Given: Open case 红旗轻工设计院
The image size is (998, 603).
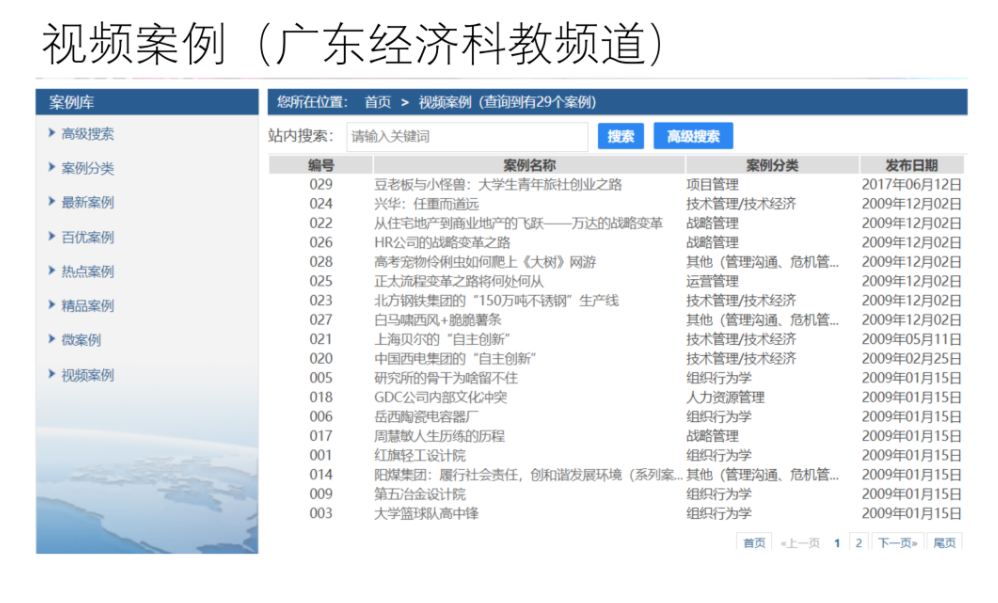Looking at the screenshot, I should [x=419, y=455].
